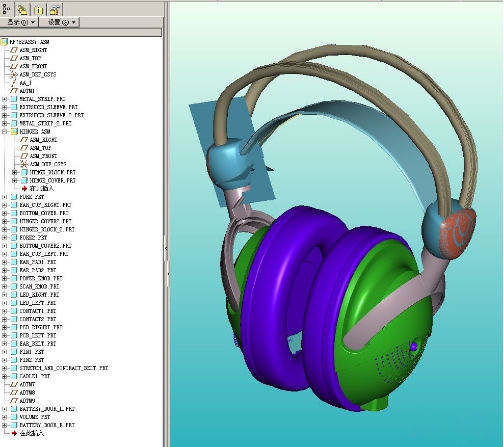This screenshot has height=447, width=504.
Task: Select ASM_DEF_CSYS icon under HINGES.ASM
Action: coord(24,164)
